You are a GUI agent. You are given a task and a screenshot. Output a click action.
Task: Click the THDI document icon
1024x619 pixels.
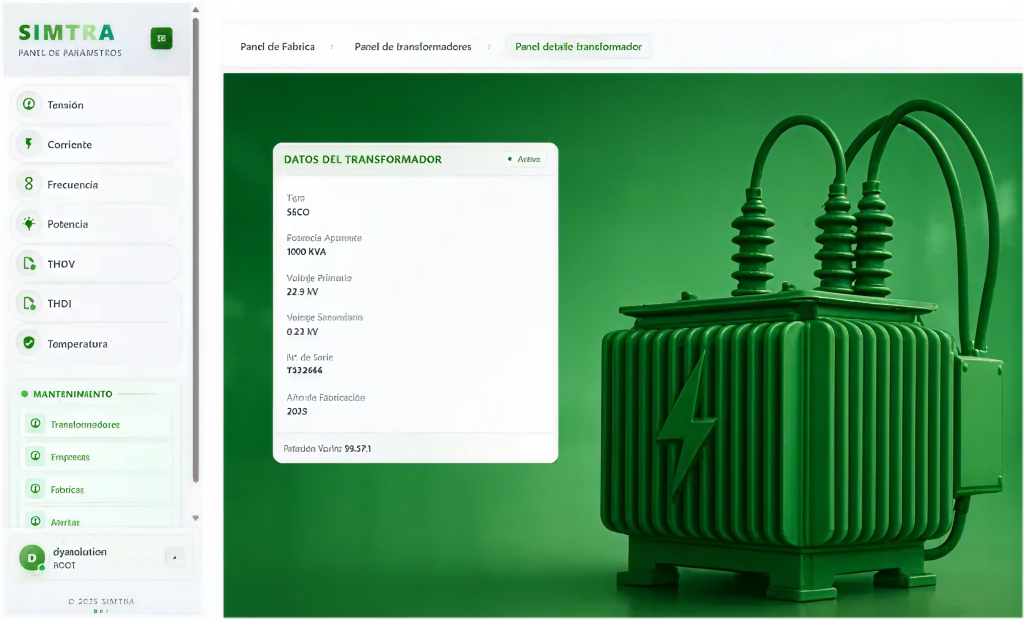29,303
